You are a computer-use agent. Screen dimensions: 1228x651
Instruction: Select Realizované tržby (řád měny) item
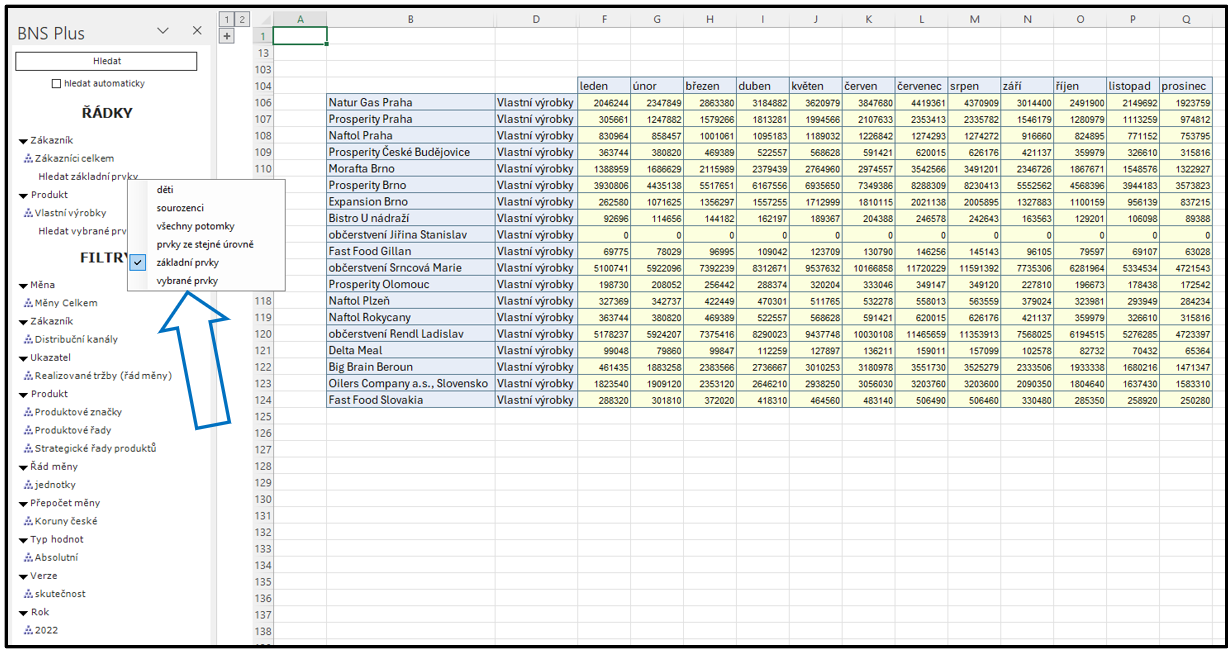coord(103,376)
